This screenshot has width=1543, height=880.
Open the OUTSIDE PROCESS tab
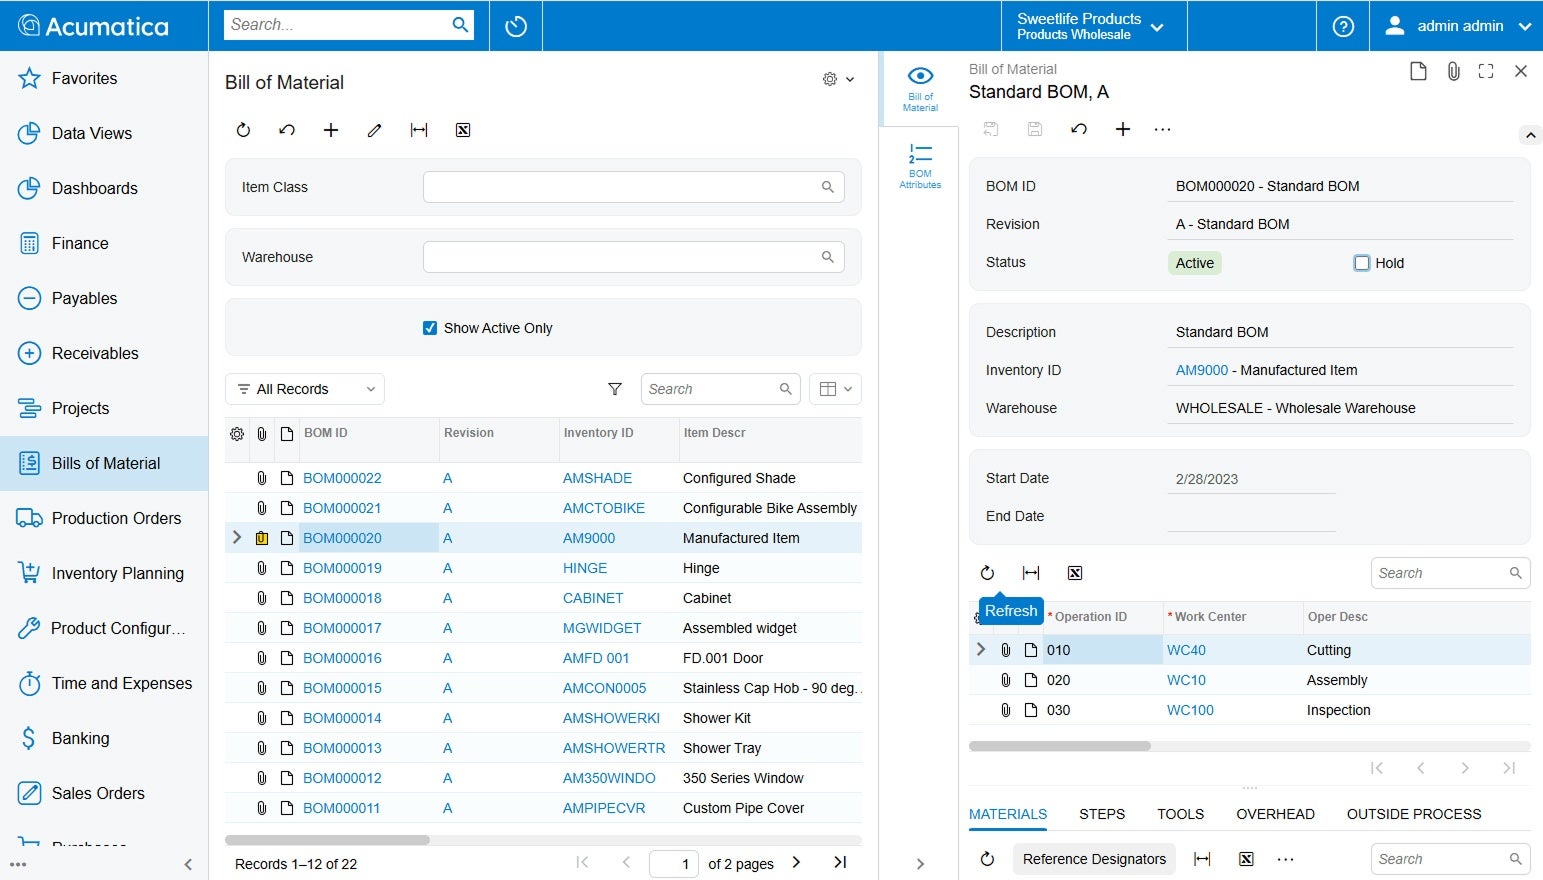coord(1413,814)
